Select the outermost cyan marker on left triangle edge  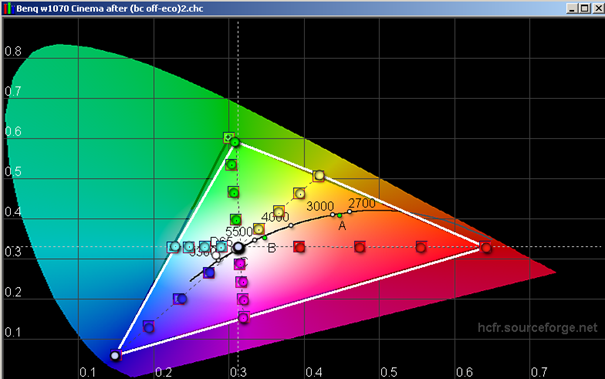click(174, 246)
